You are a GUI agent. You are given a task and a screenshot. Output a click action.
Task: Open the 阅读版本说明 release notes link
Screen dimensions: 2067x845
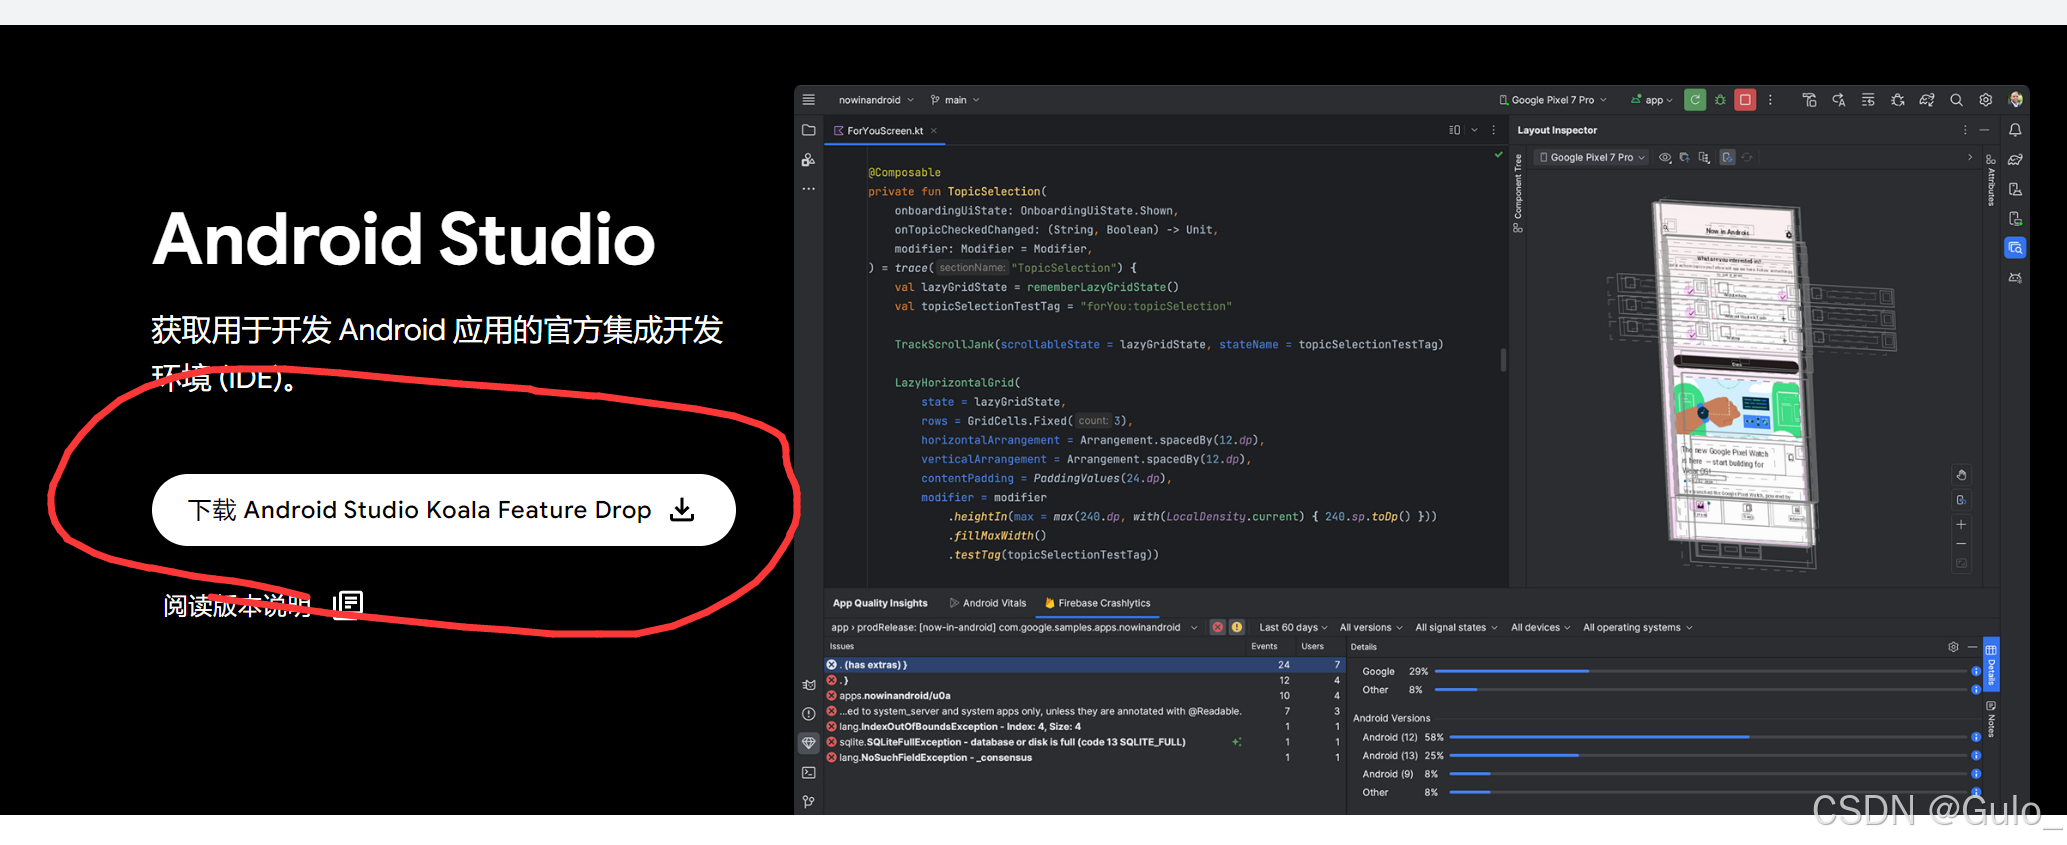[x=263, y=604]
